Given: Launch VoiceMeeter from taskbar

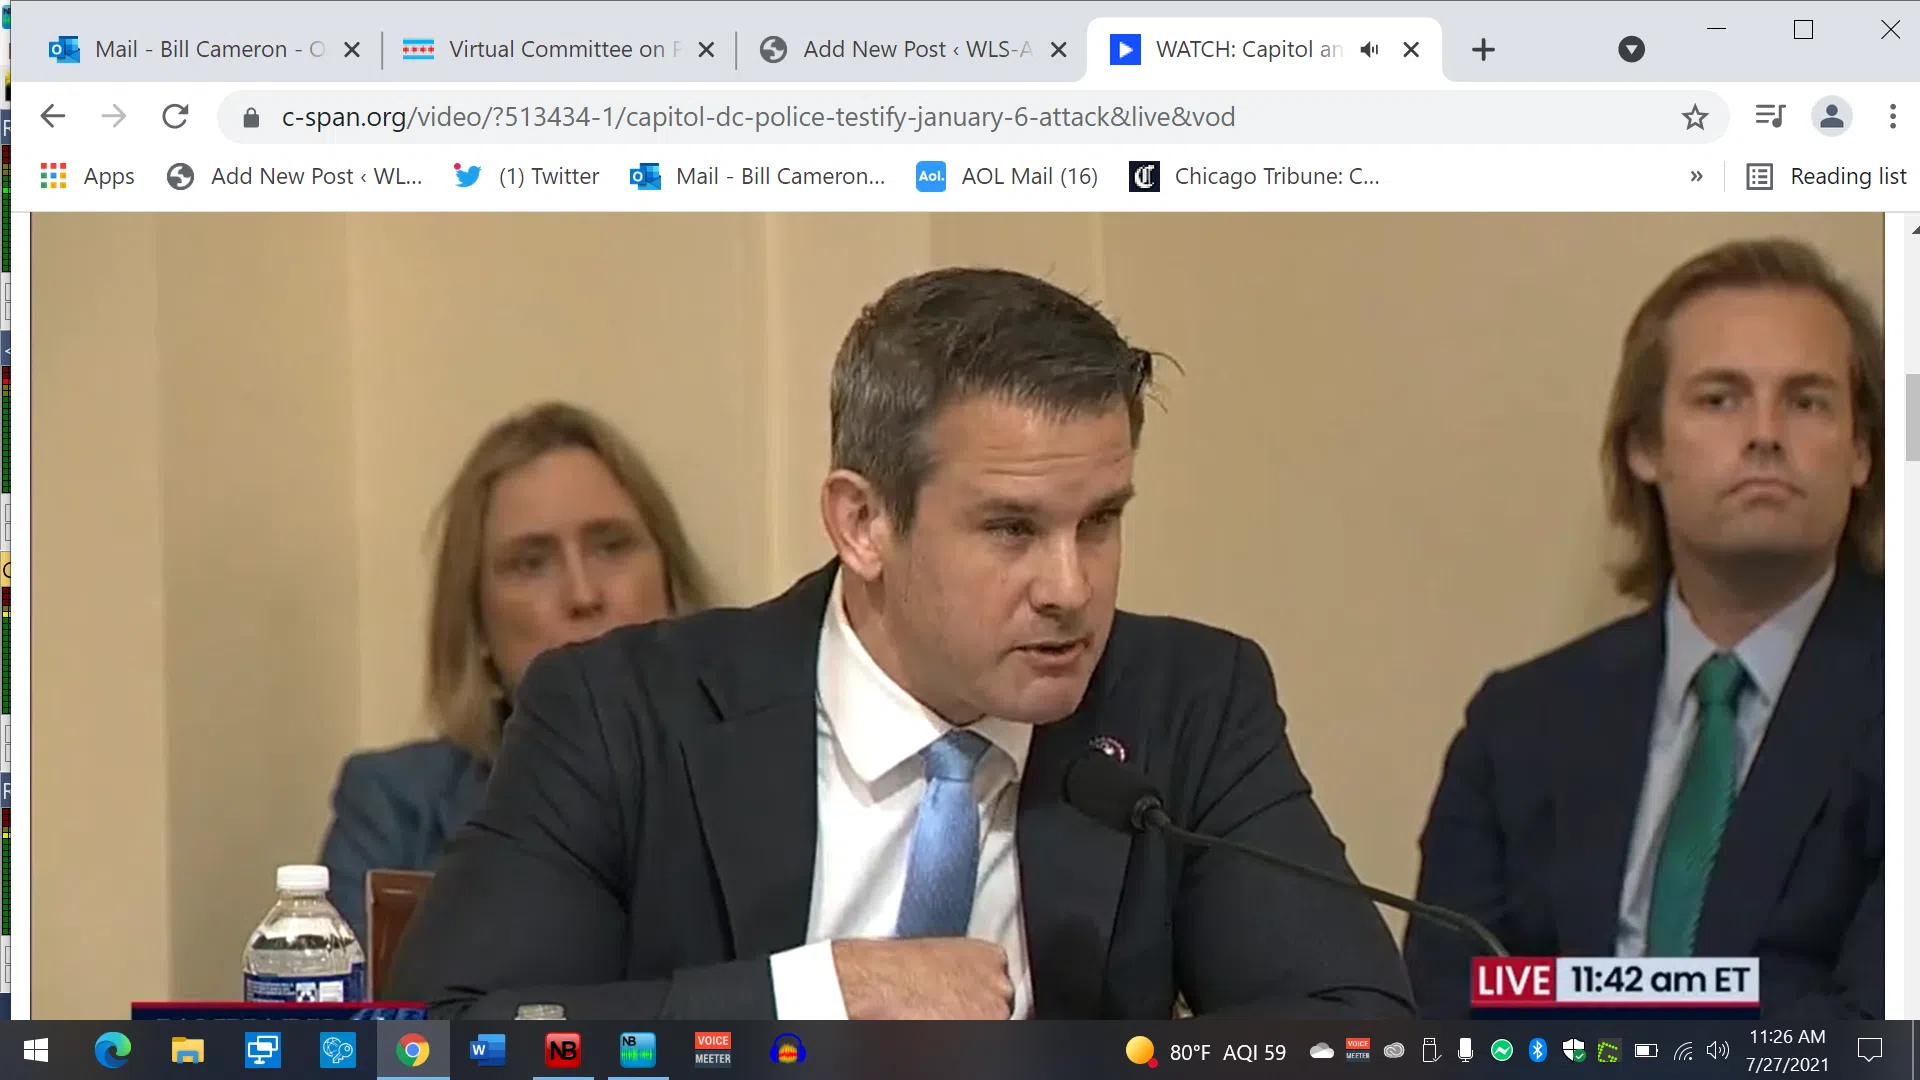Looking at the screenshot, I should 712,1050.
